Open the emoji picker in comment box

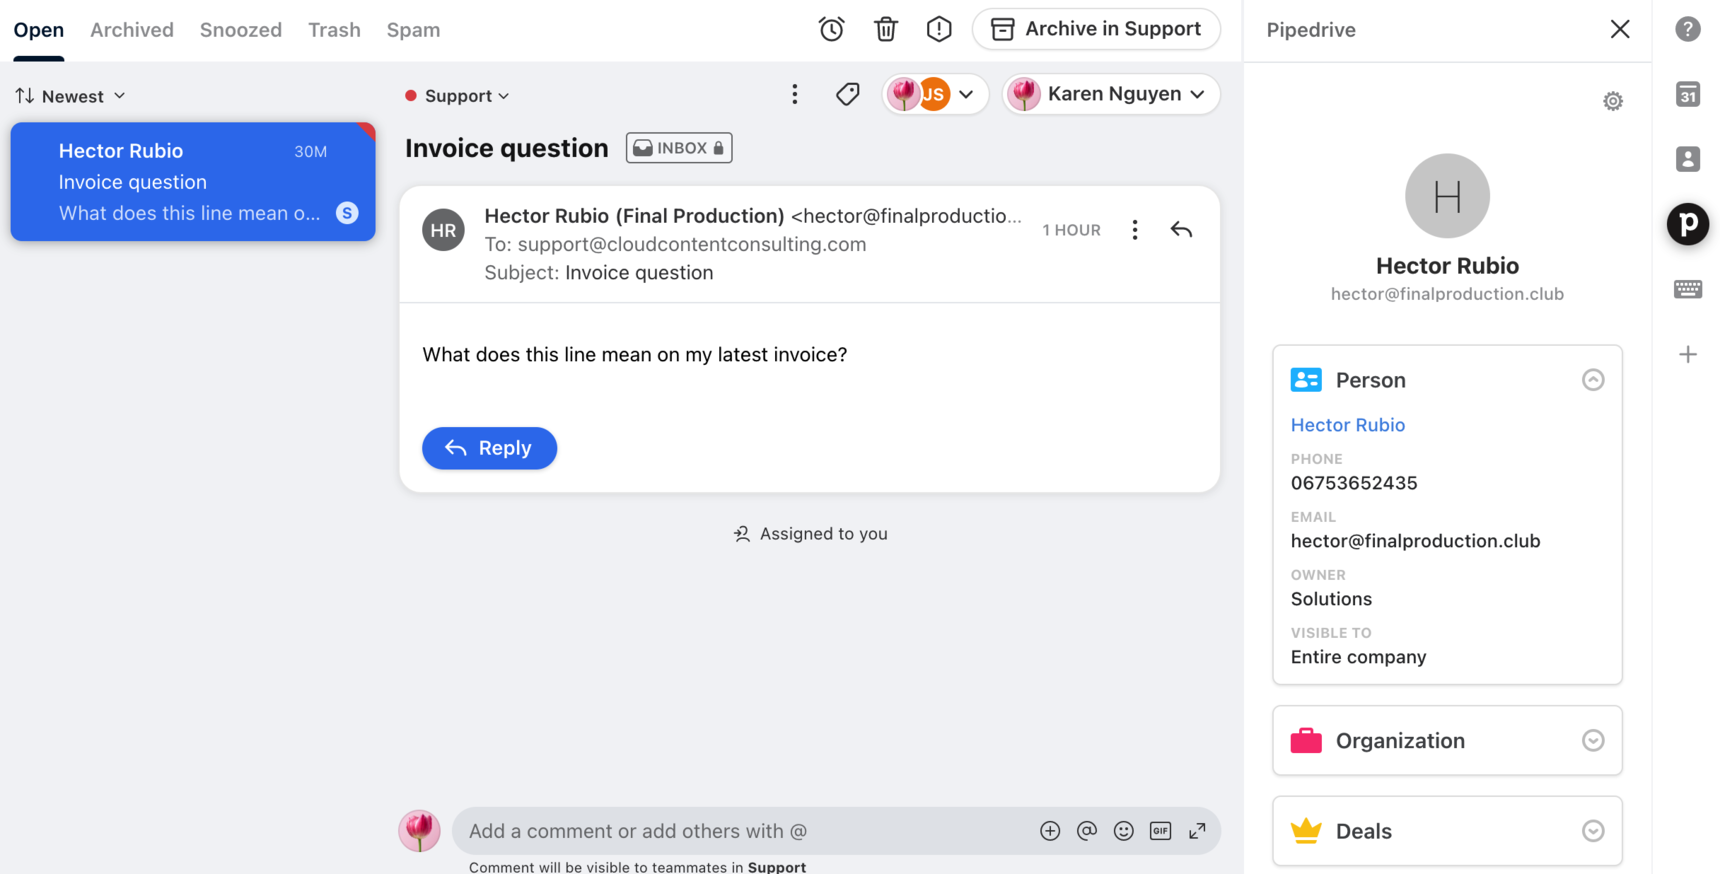click(x=1124, y=831)
